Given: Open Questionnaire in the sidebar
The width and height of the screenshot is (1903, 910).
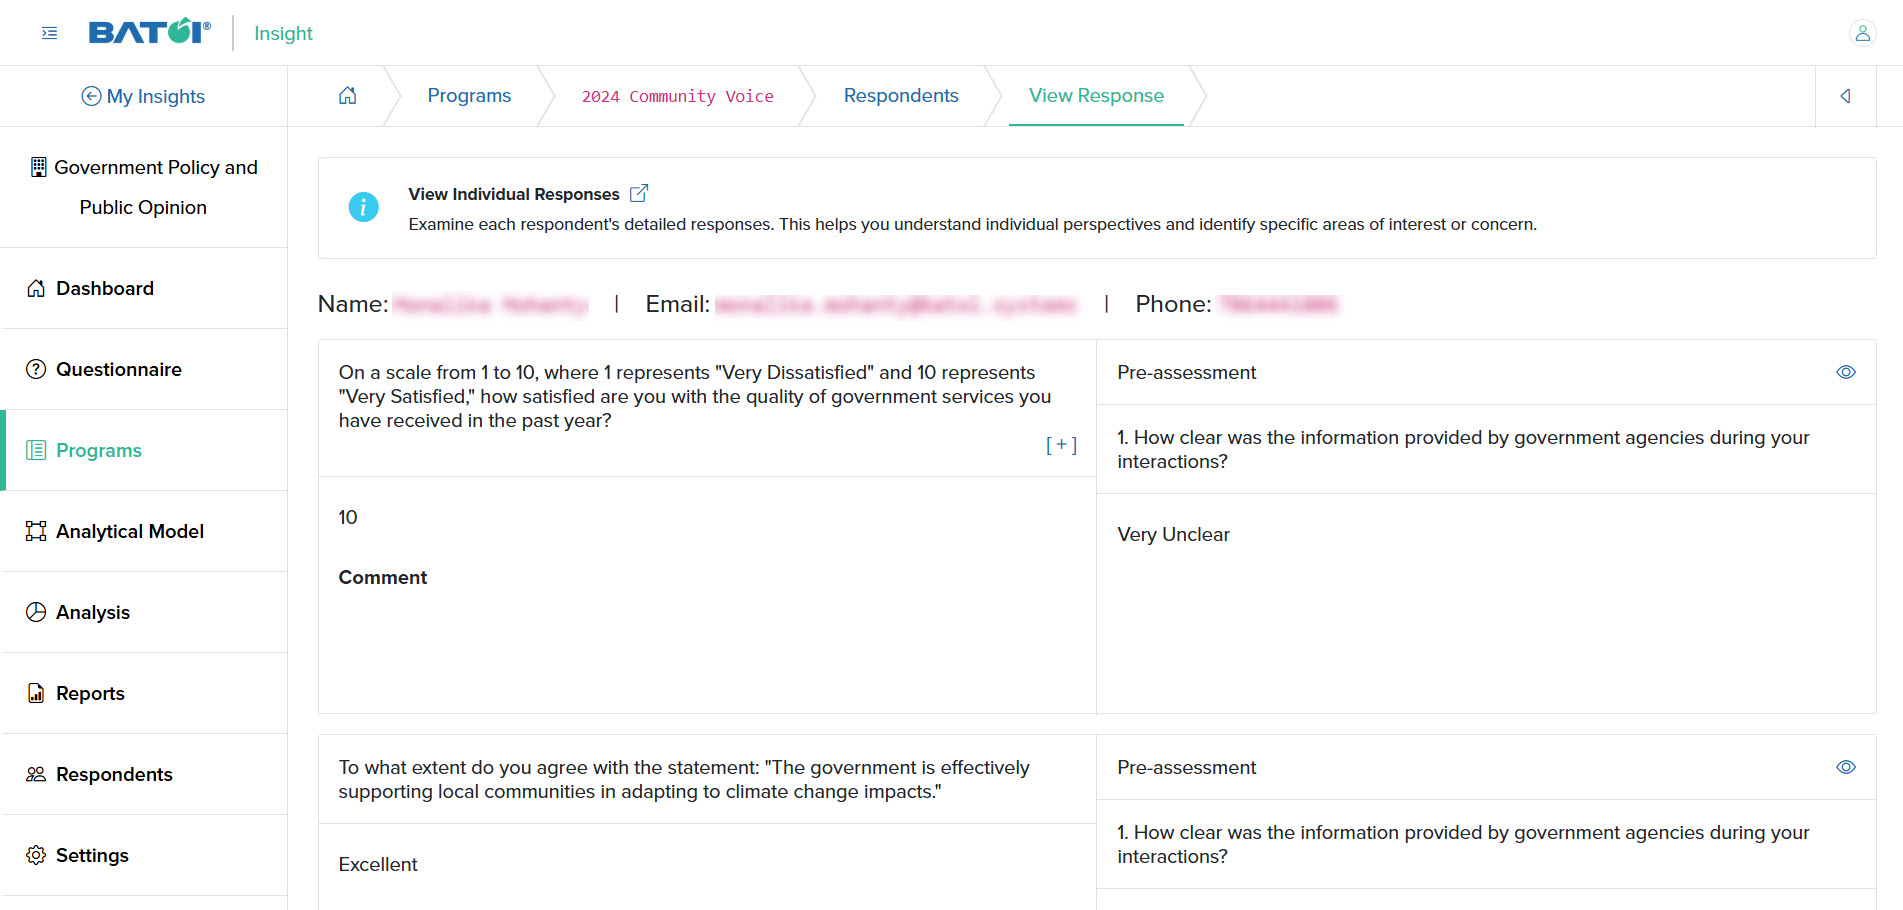Looking at the screenshot, I should [x=145, y=369].
